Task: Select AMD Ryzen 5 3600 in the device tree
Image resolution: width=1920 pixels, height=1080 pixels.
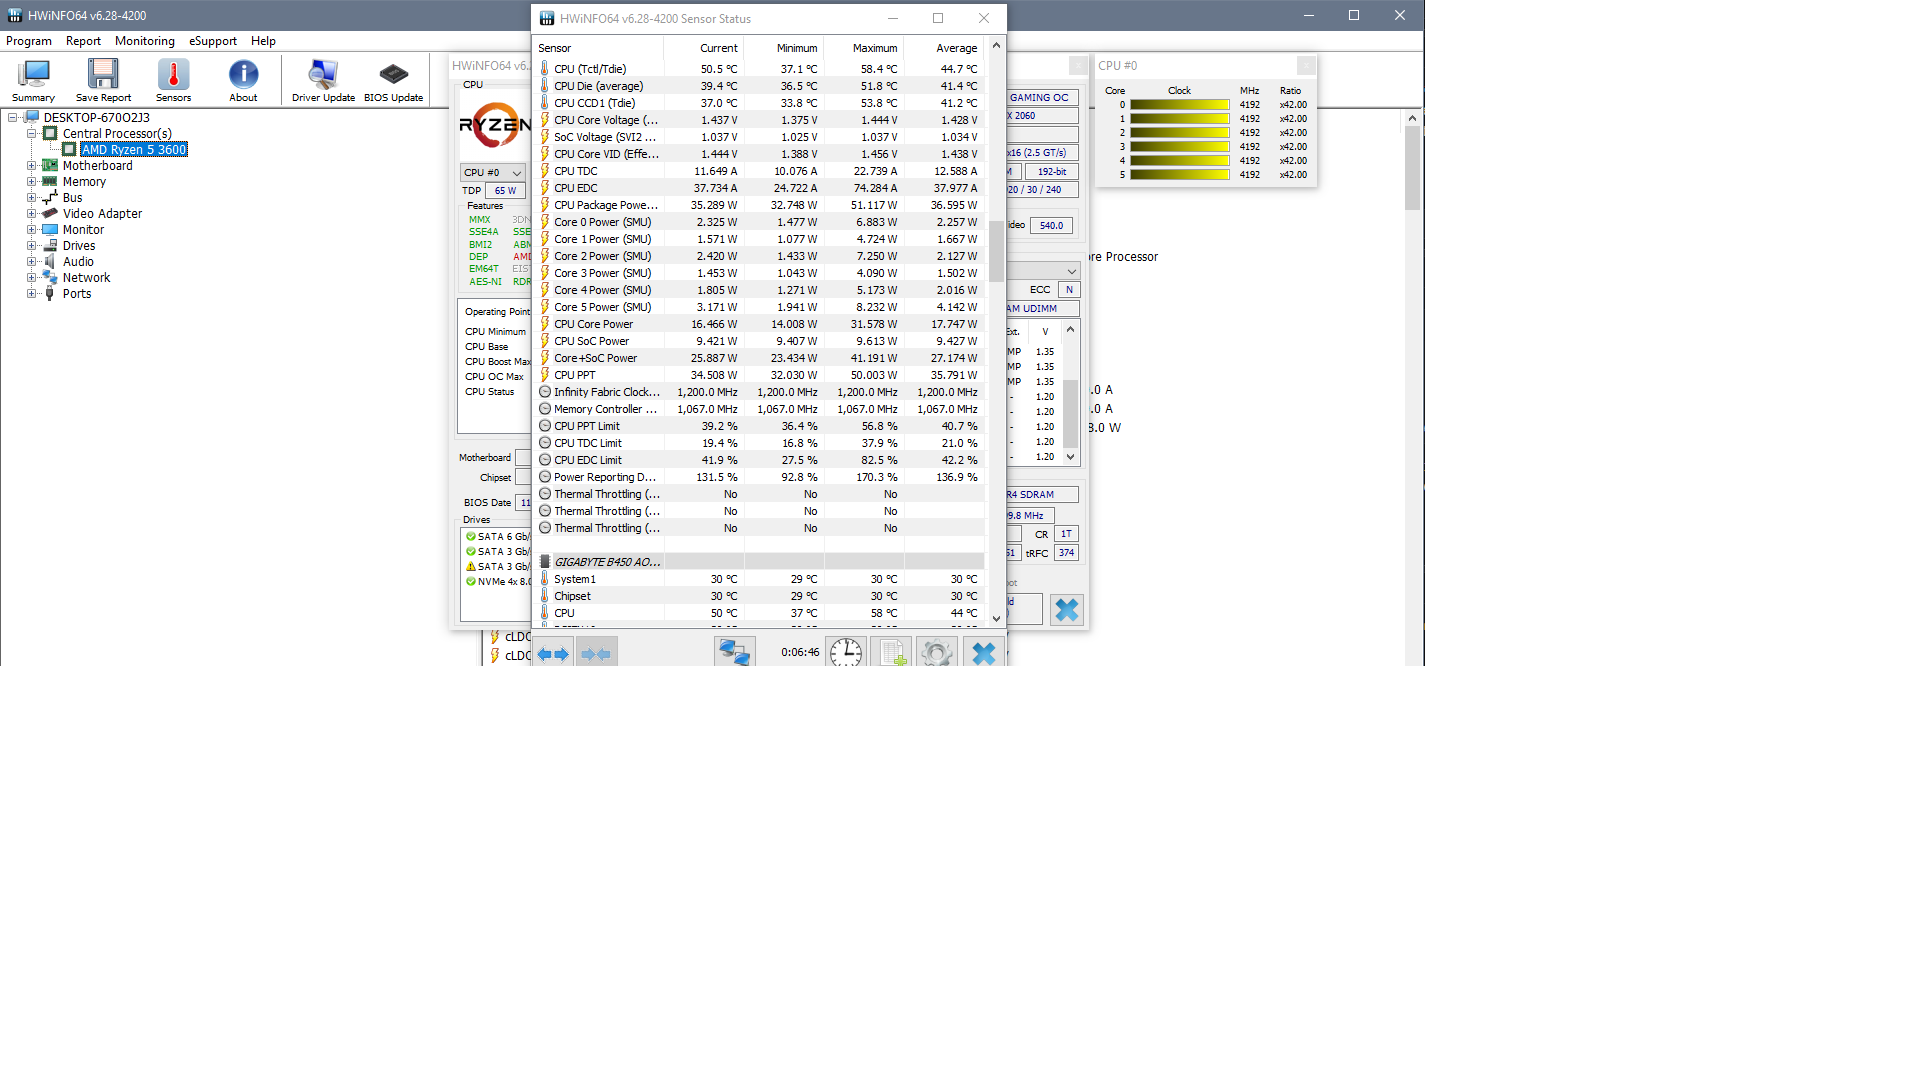Action: pos(134,149)
